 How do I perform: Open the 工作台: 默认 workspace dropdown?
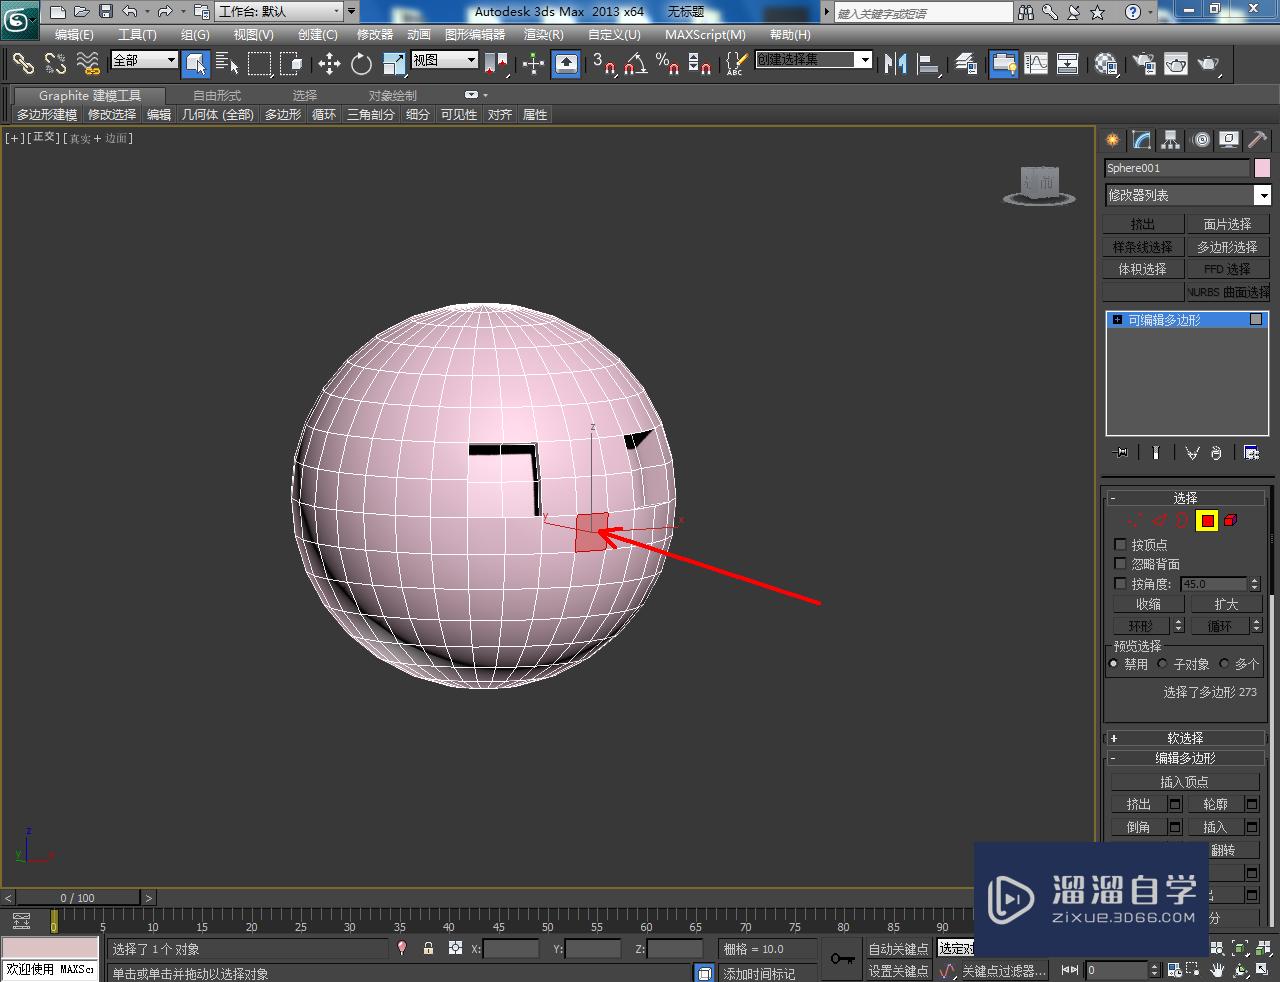click(281, 12)
